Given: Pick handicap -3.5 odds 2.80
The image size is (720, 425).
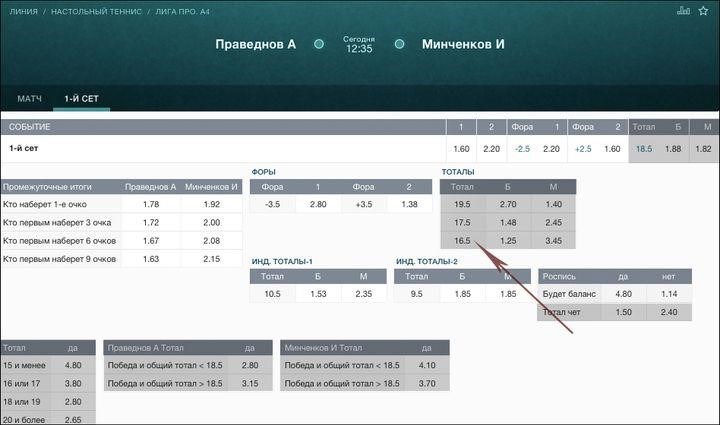Looking at the screenshot, I should pyautogui.click(x=318, y=204).
